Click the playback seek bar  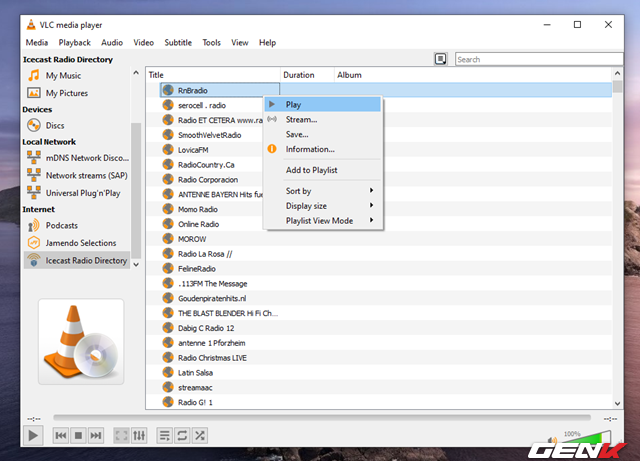click(x=322, y=417)
